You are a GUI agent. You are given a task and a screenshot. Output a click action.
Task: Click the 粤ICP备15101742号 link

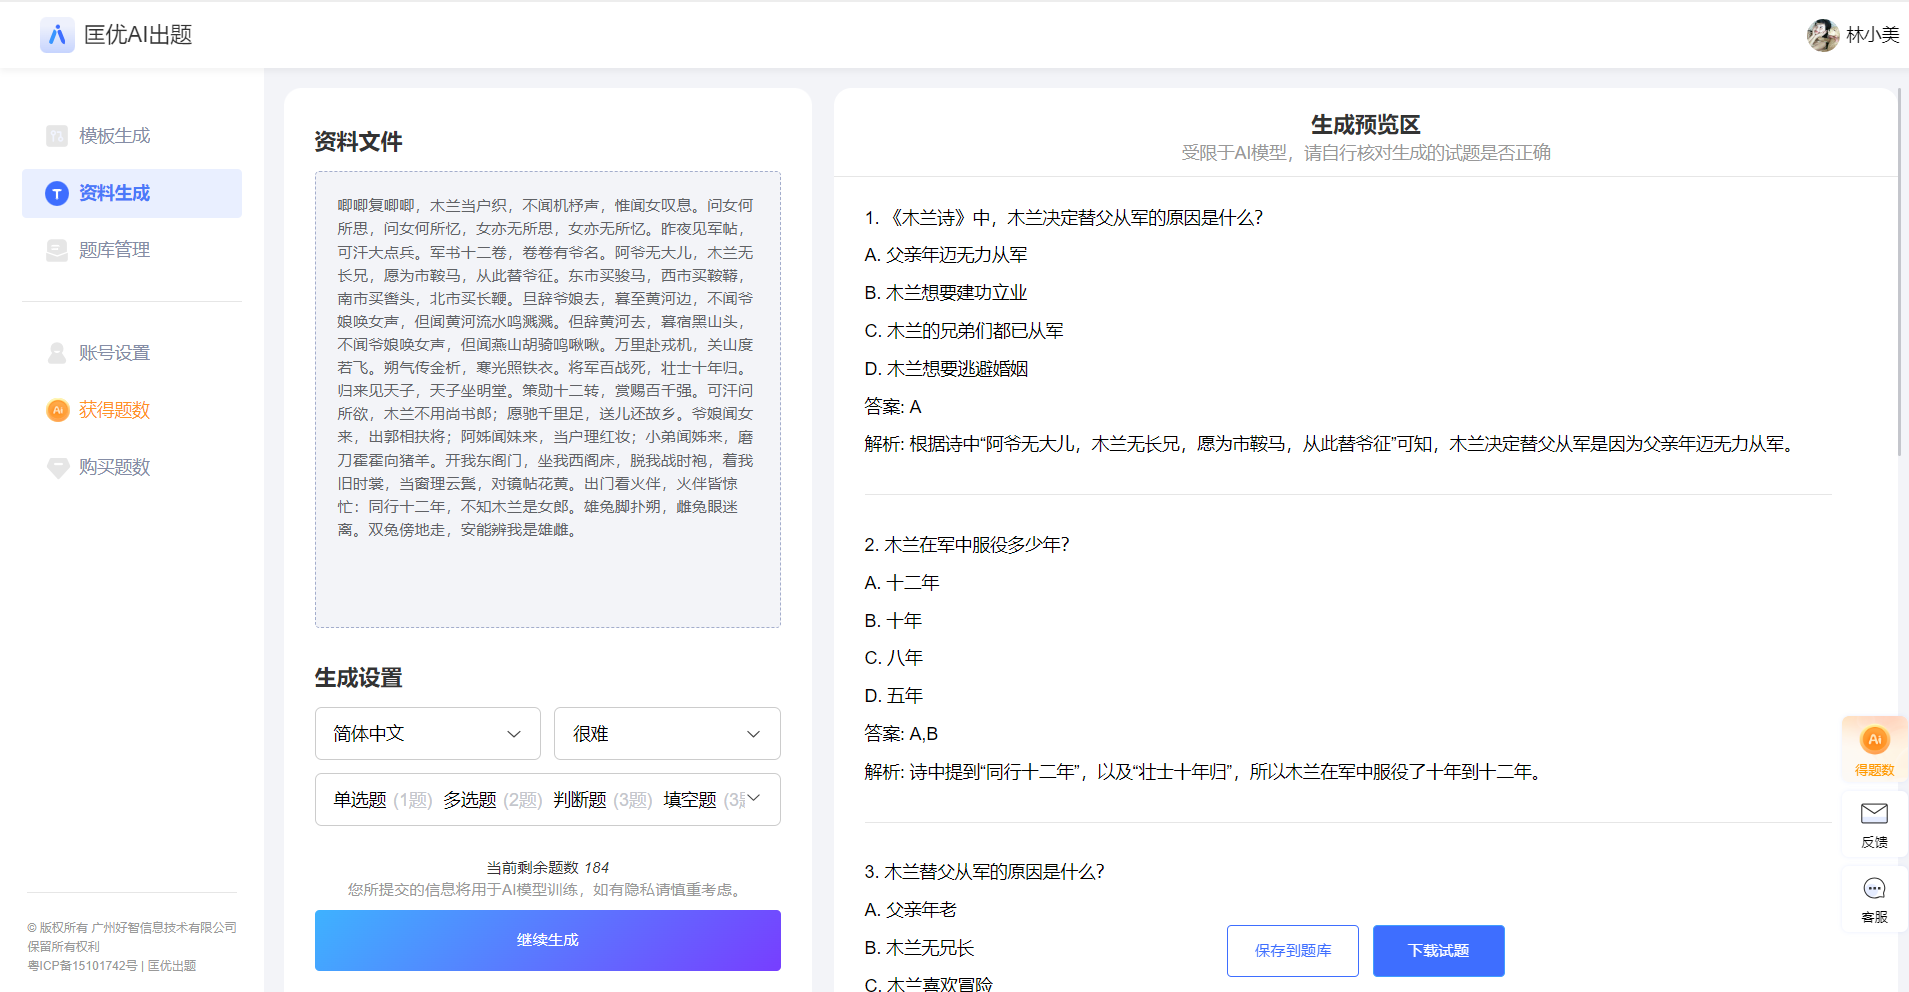pyautogui.click(x=82, y=966)
